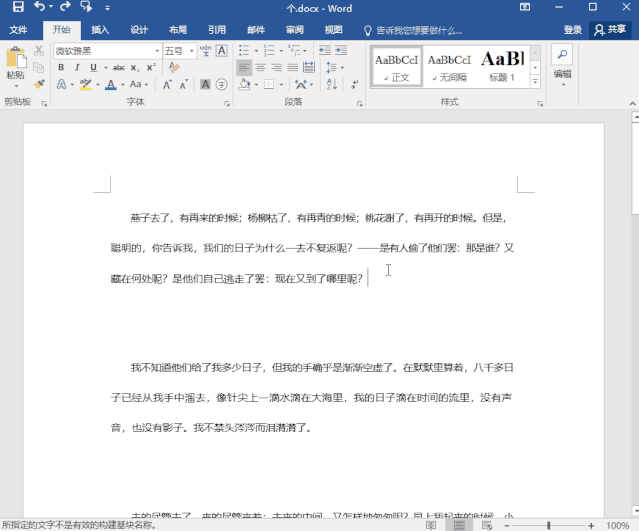Apply the red font color A

tap(110, 84)
